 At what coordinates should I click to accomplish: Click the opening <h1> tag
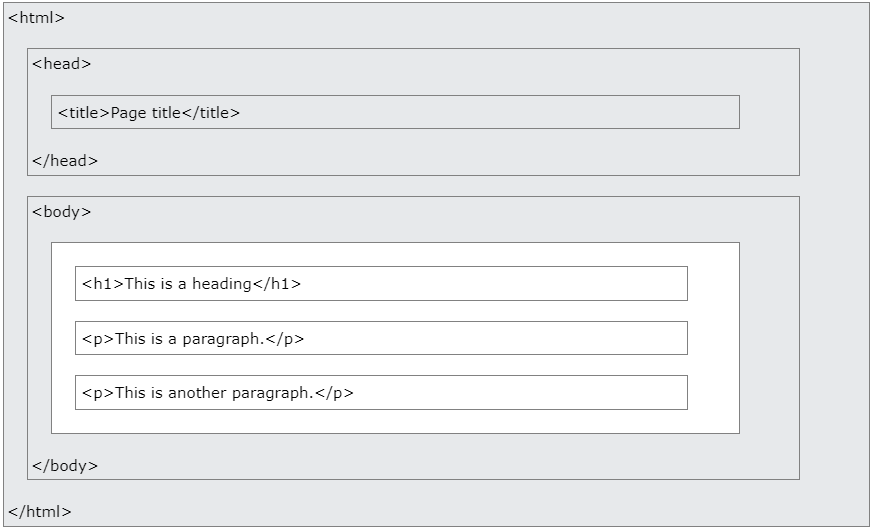[x=102, y=284]
